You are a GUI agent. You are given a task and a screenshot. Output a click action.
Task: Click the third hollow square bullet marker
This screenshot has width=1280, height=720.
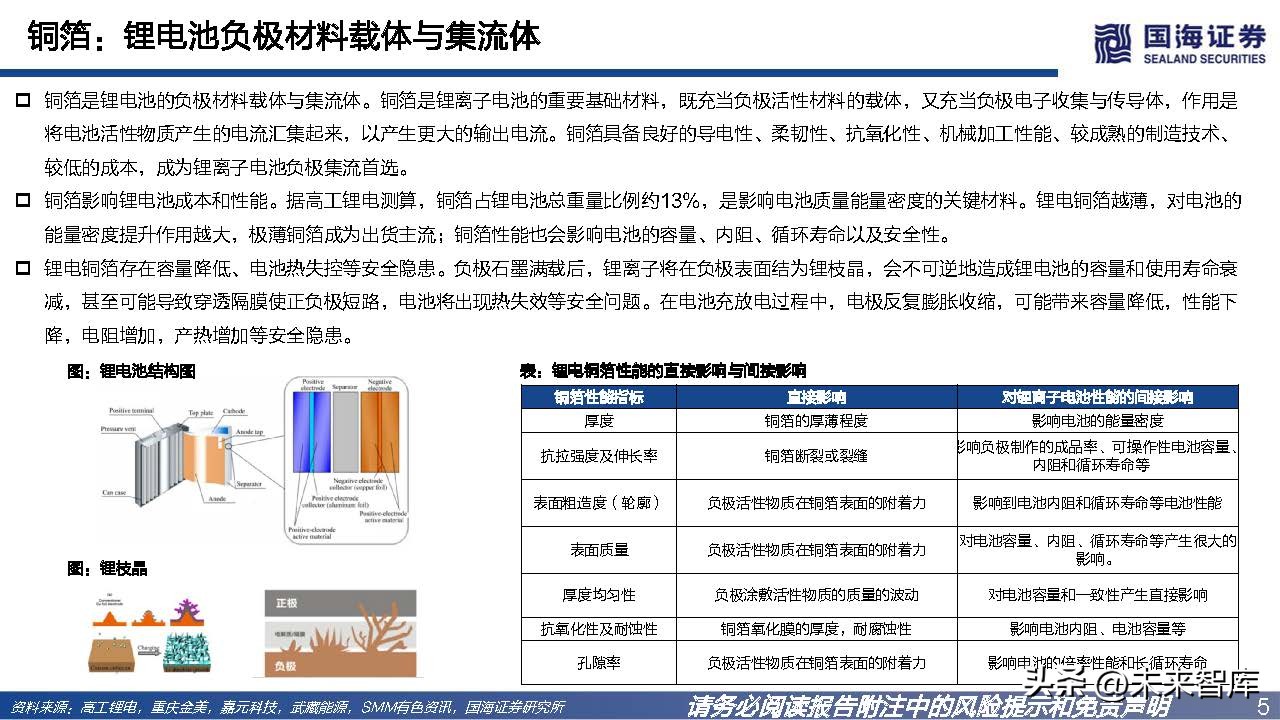(x=24, y=269)
